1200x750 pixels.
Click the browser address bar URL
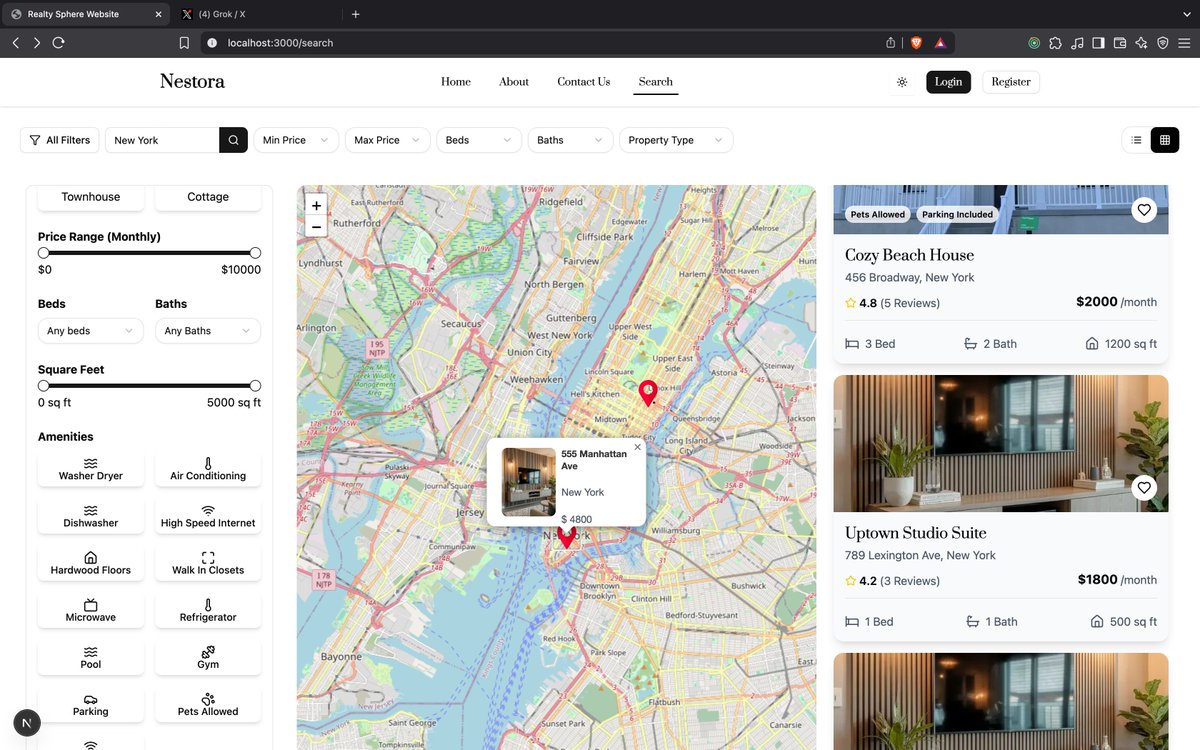click(280, 43)
